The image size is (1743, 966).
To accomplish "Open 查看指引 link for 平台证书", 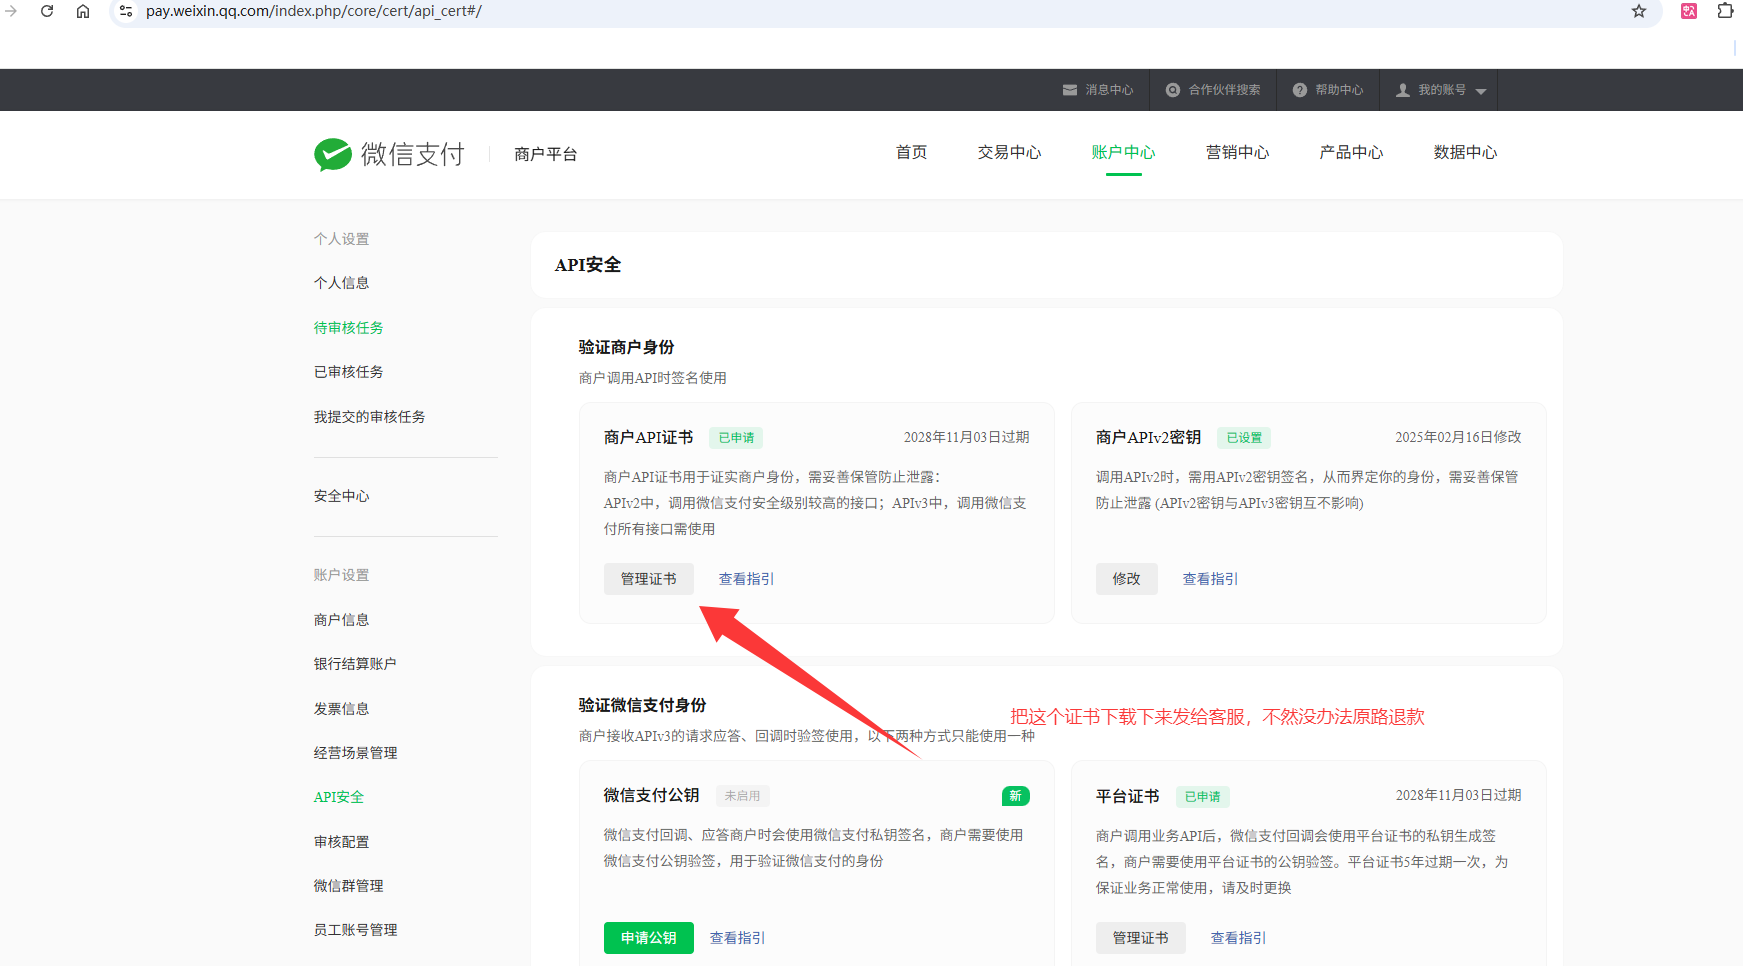I will pyautogui.click(x=1238, y=938).
